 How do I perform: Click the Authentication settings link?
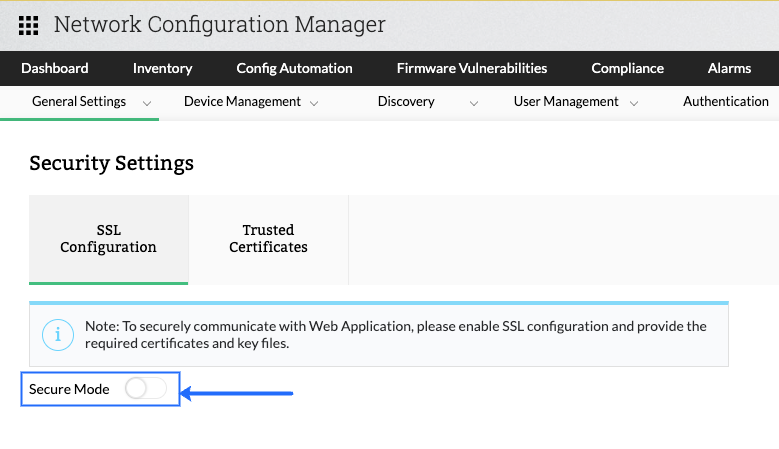click(726, 101)
